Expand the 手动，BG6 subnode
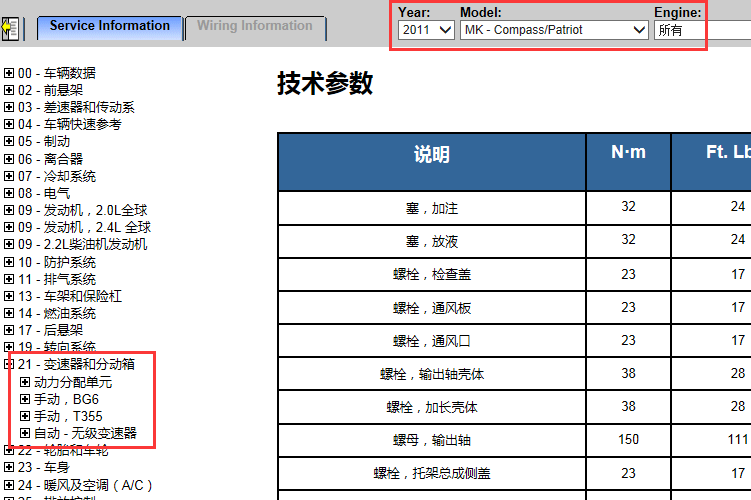 point(25,399)
